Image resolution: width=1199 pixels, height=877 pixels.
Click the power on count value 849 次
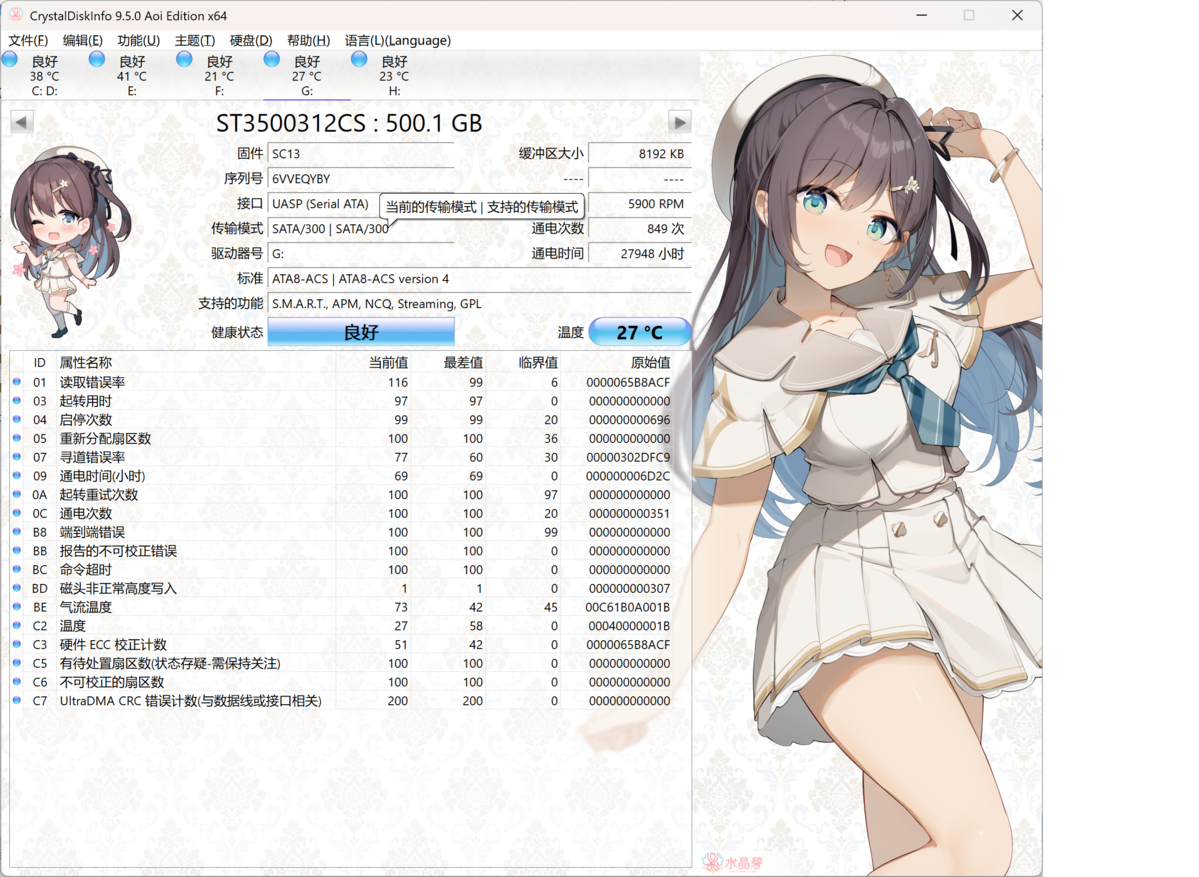(640, 229)
